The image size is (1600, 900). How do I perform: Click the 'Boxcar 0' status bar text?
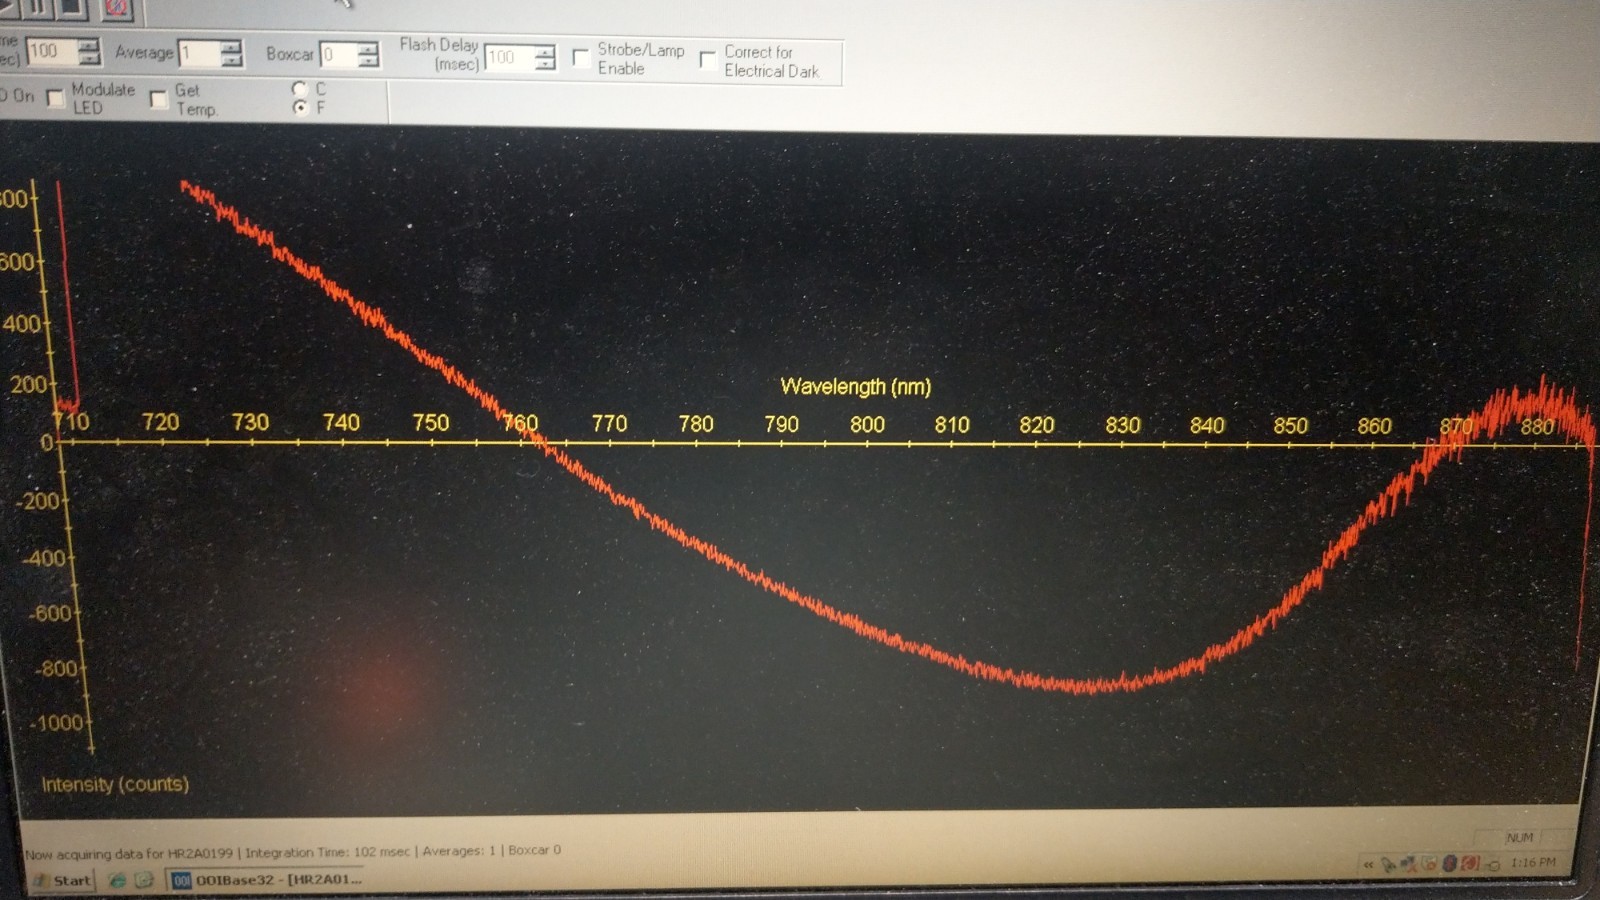[534, 850]
